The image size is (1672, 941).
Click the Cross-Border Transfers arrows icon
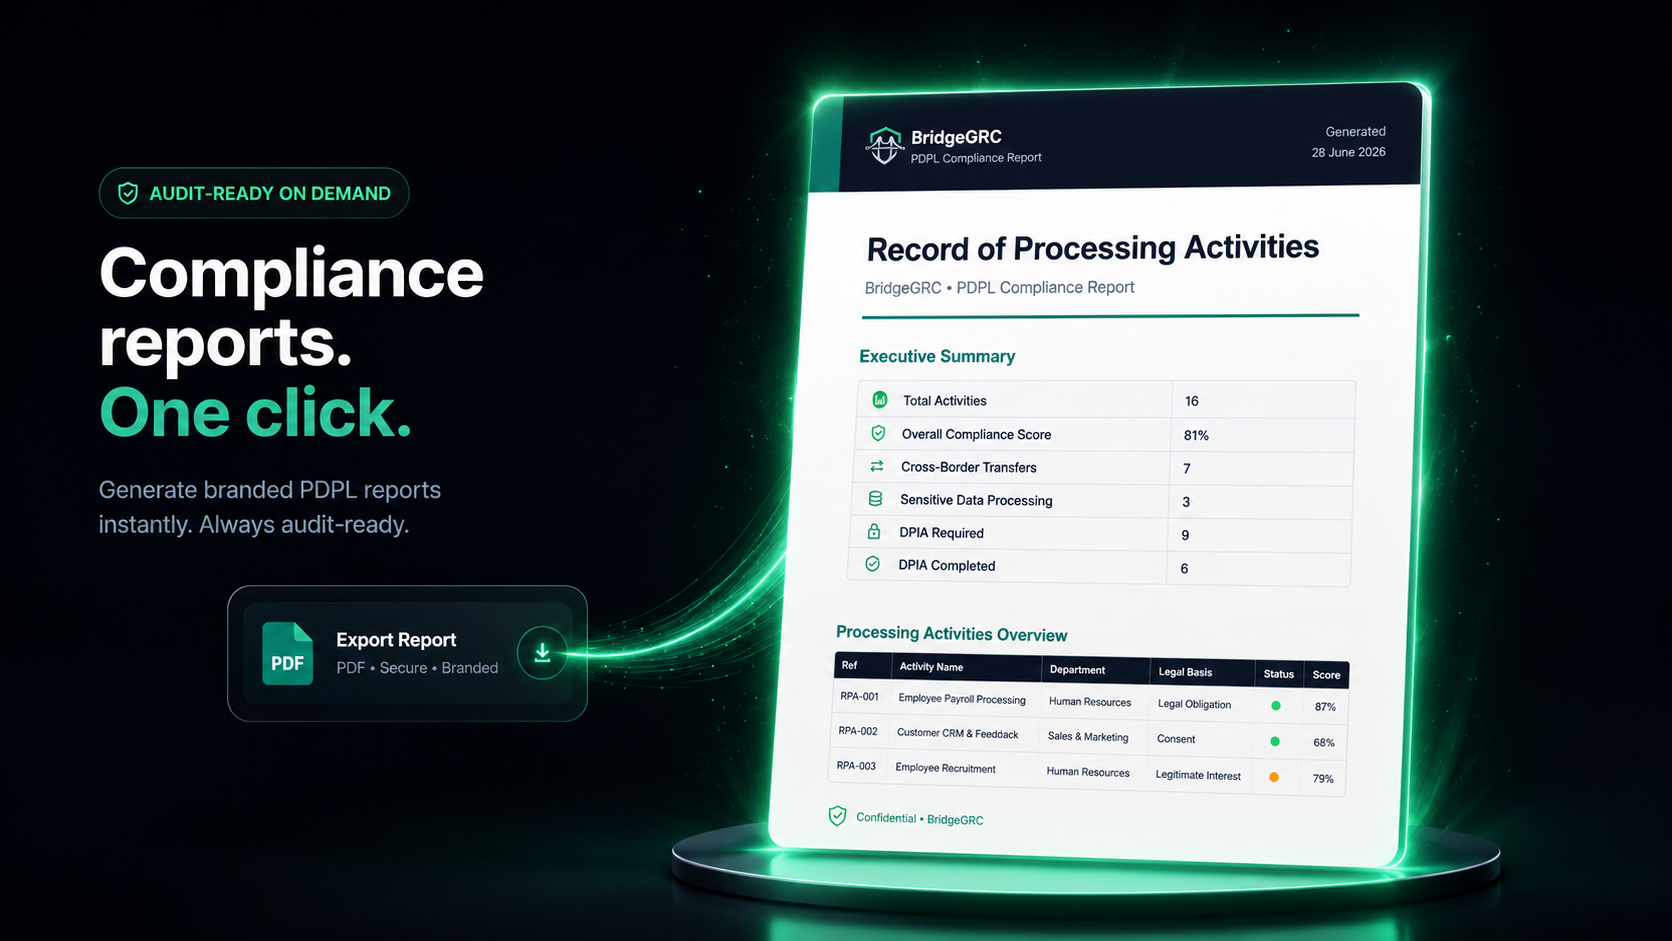[877, 466]
